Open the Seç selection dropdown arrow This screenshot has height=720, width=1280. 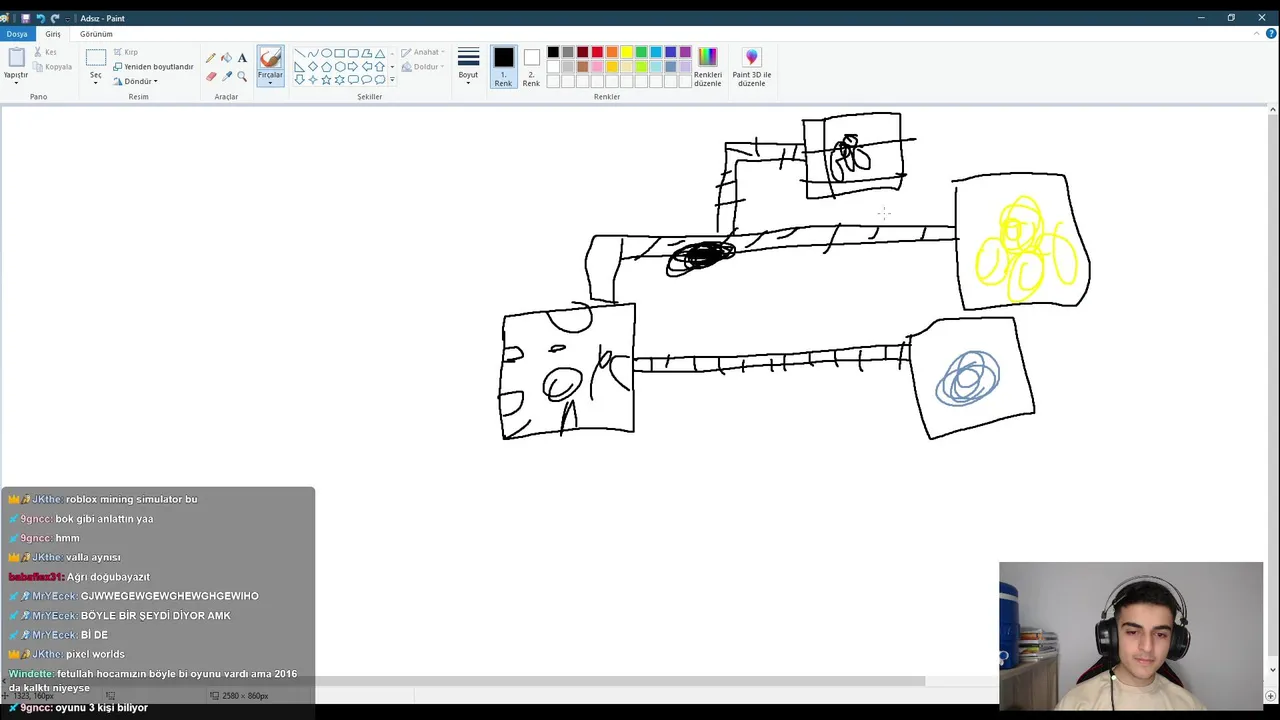(x=96, y=81)
